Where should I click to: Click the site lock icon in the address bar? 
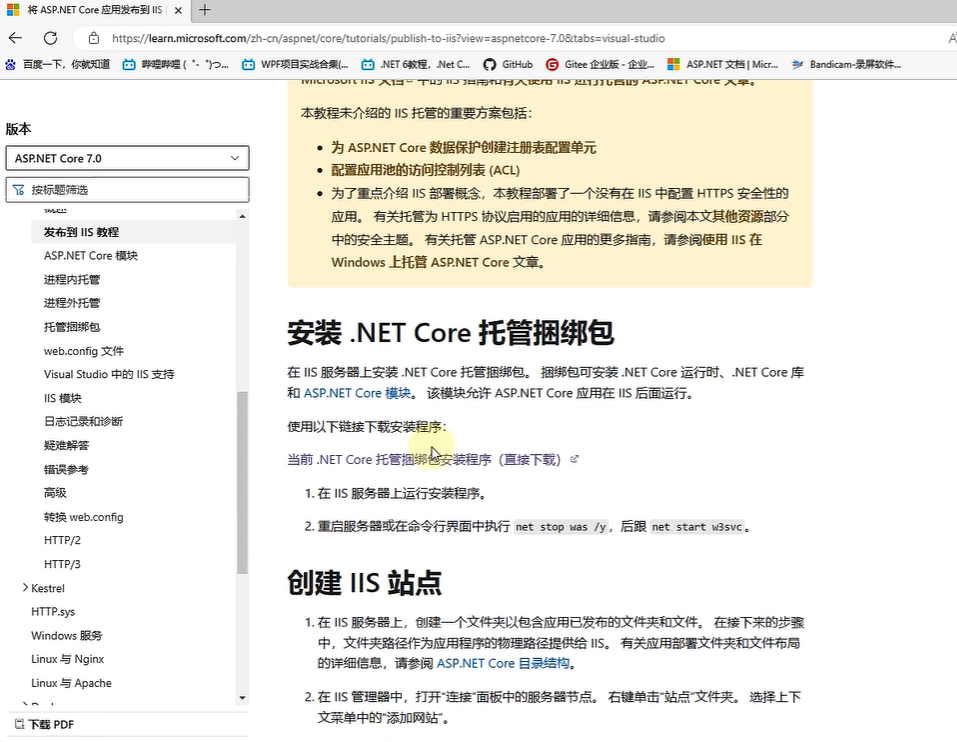pyautogui.click(x=93, y=38)
